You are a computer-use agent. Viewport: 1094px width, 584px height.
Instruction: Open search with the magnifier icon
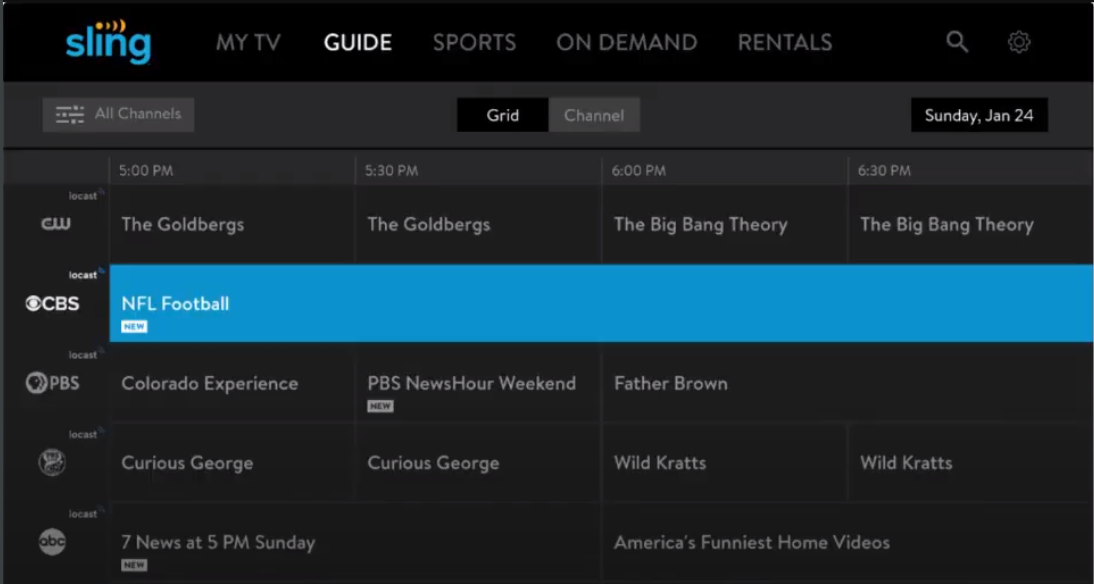957,43
